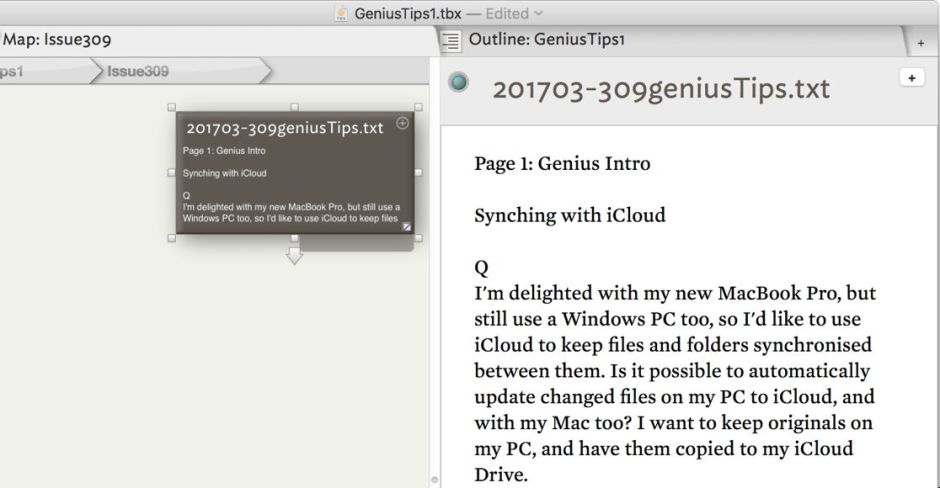This screenshot has width=940, height=488.
Task: Click the left-middle resize handle of the note
Action: point(172,173)
